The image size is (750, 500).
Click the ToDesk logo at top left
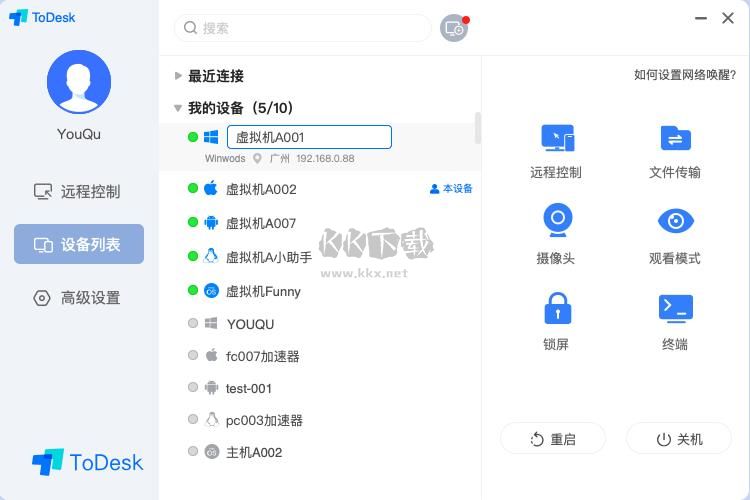(x=42, y=18)
